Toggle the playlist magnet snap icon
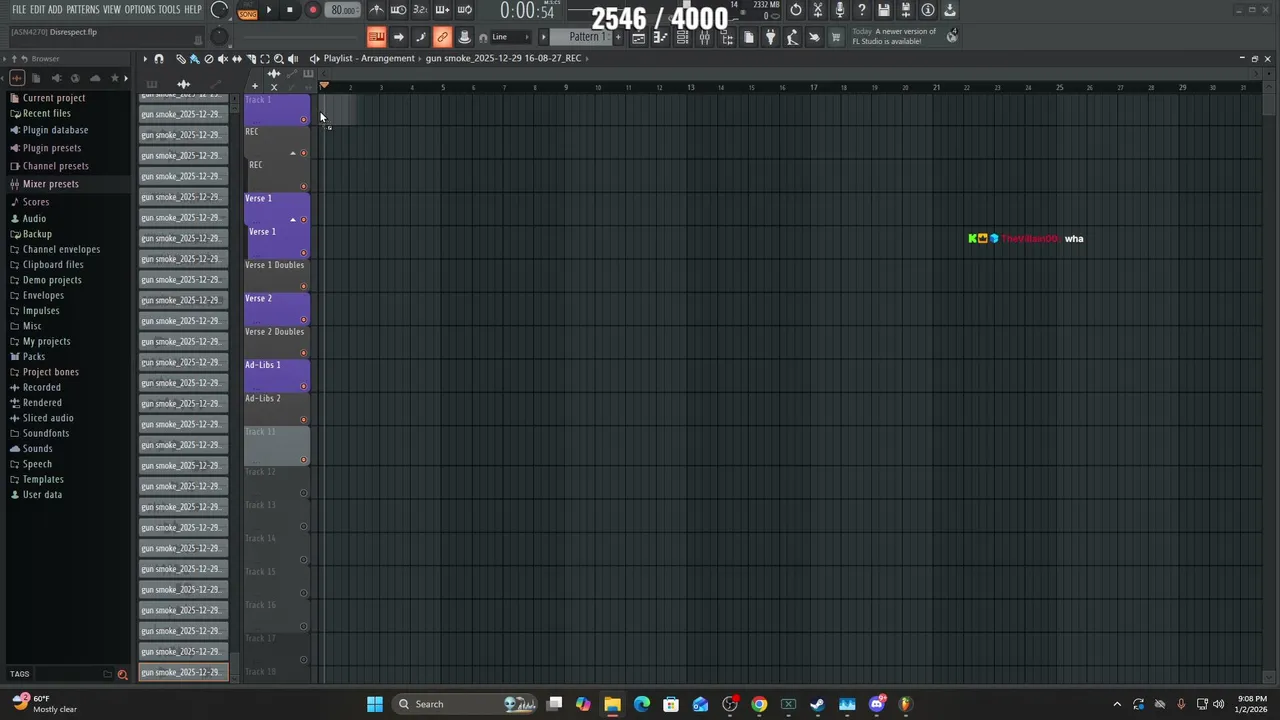The image size is (1280, 720). (159, 59)
